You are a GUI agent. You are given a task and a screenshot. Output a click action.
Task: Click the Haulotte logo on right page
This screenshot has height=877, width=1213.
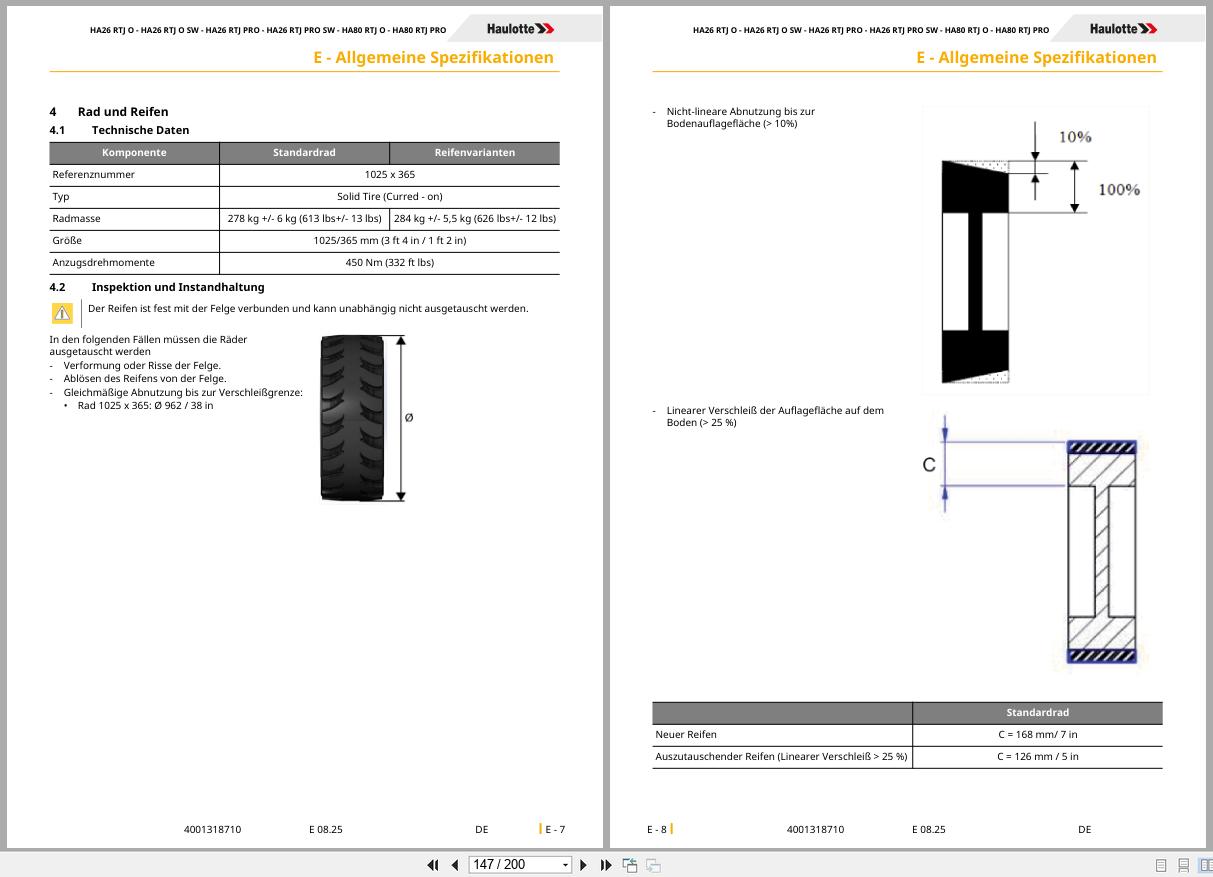[1123, 29]
